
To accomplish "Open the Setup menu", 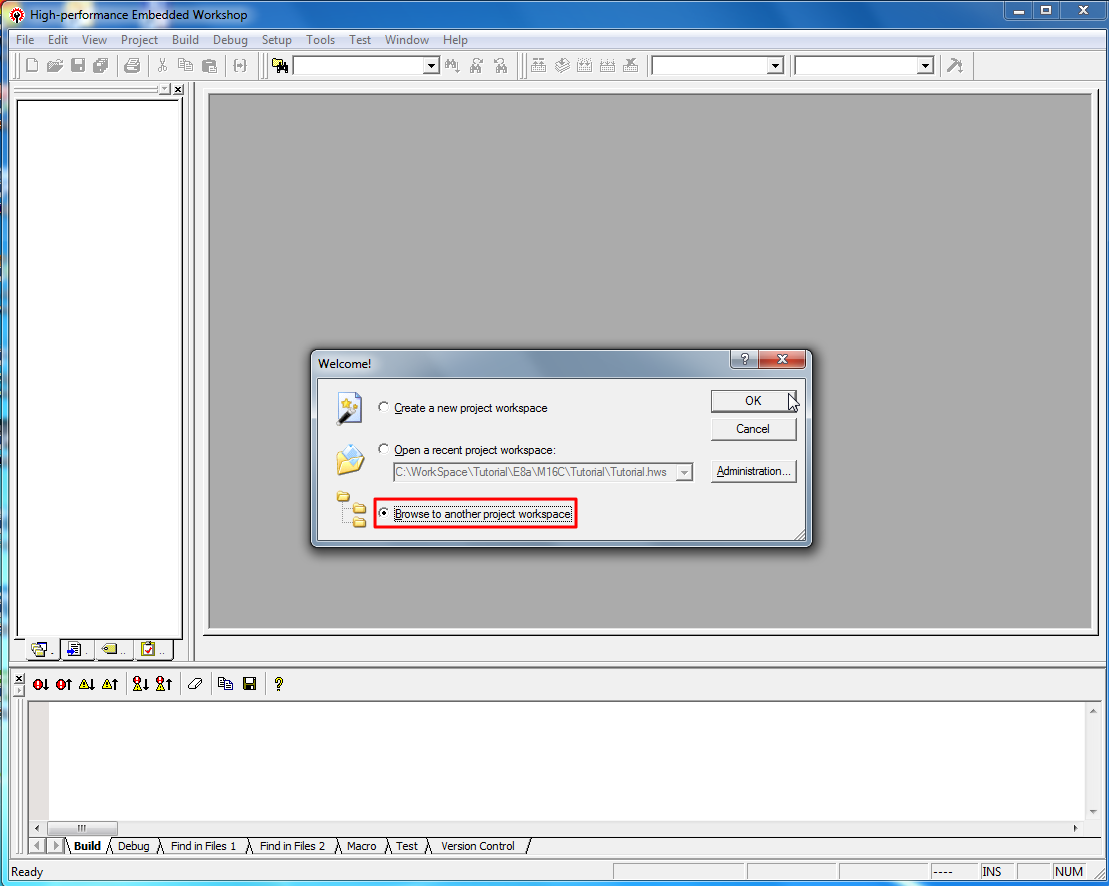I will pos(277,40).
